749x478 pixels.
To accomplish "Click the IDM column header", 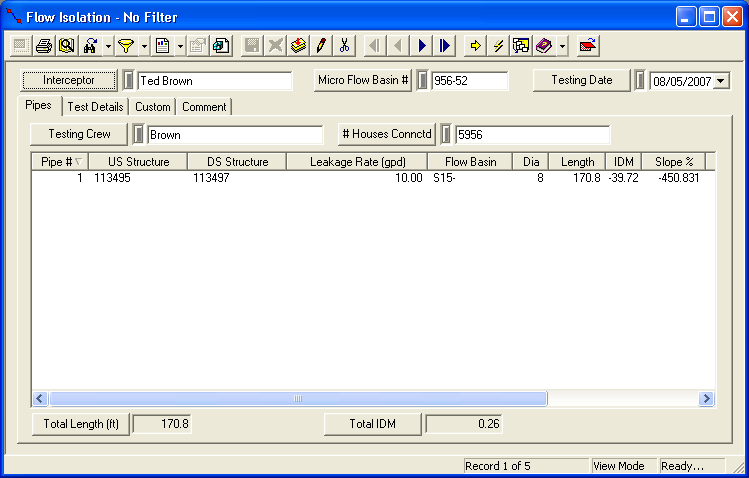I will [x=624, y=162].
